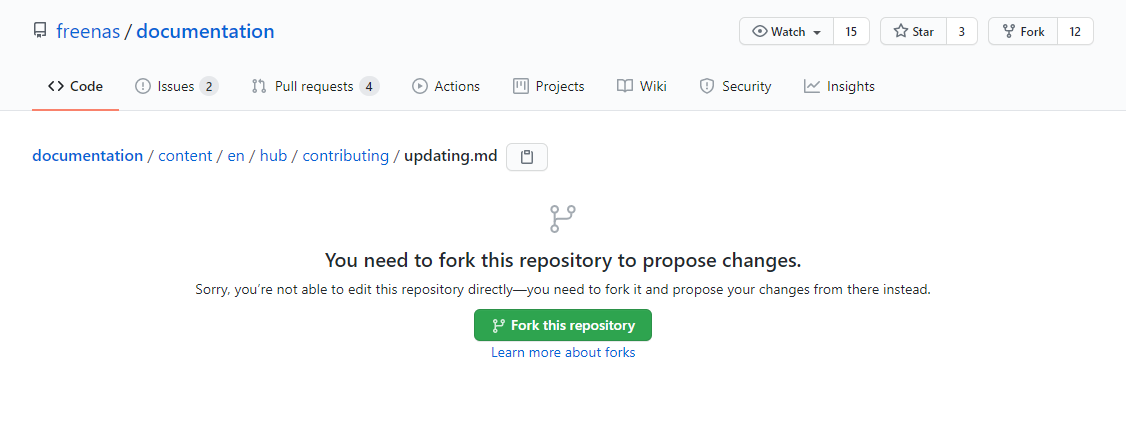Star this repository
This screenshot has width=1126, height=441.
click(x=913, y=32)
